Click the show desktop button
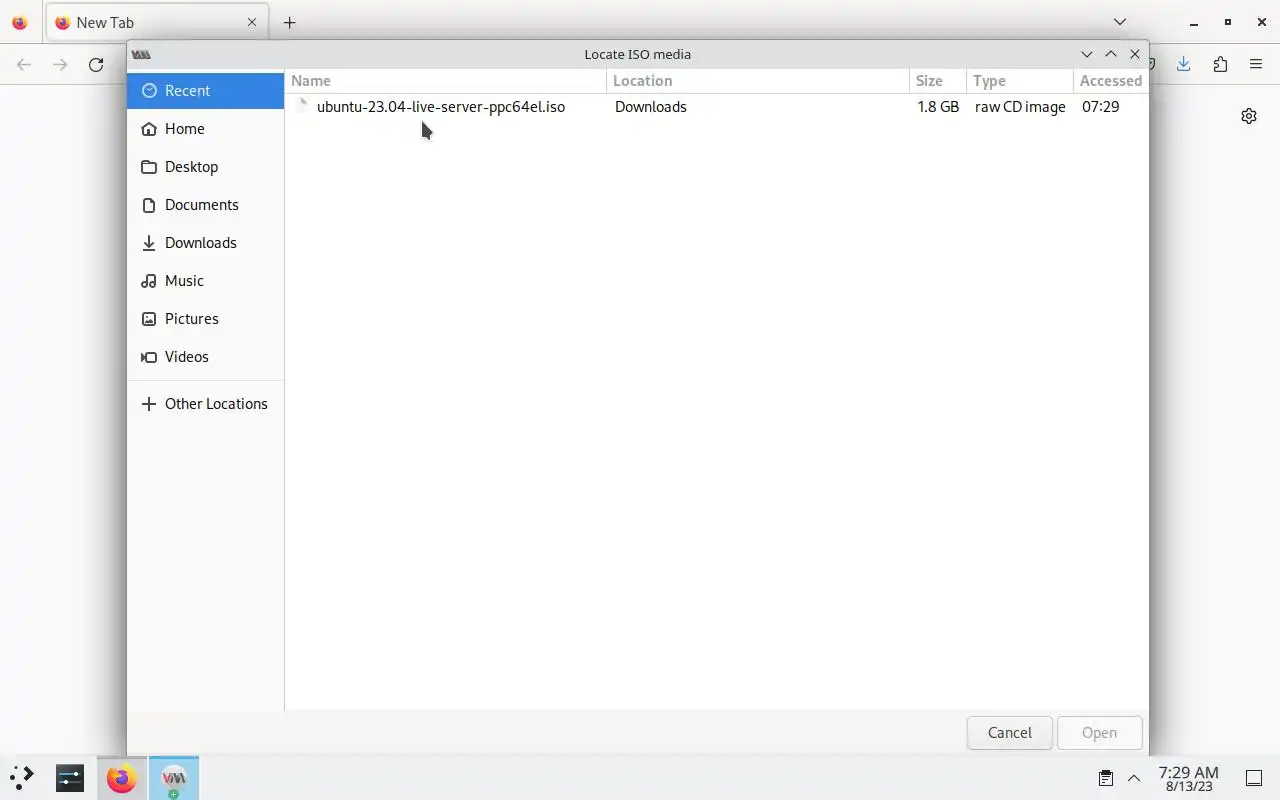 pyautogui.click(x=1254, y=778)
